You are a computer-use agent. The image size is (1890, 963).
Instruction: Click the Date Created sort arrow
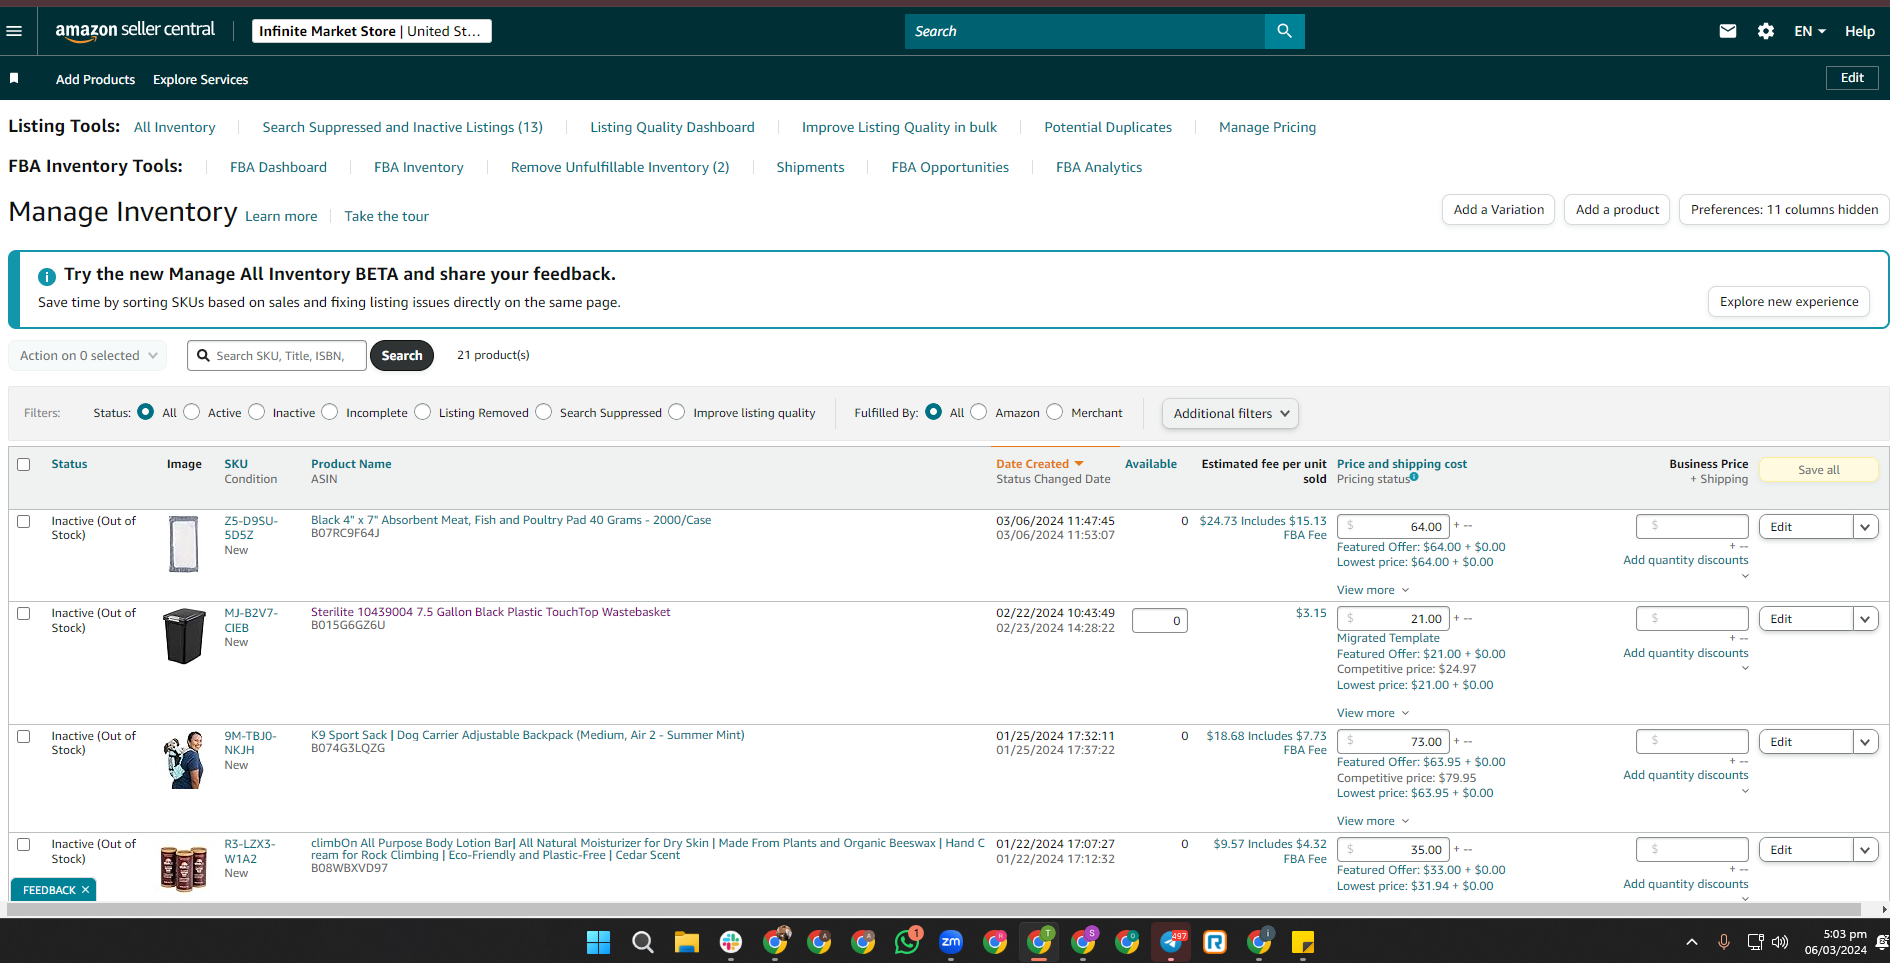pos(1079,464)
